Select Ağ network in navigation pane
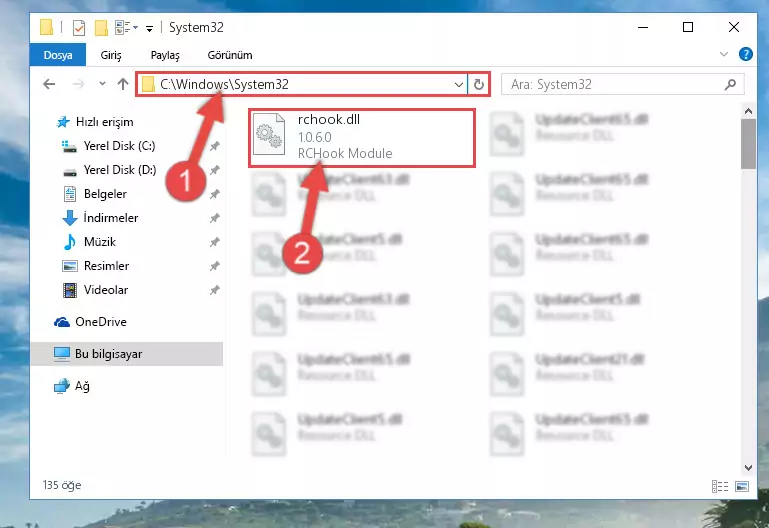 point(72,386)
